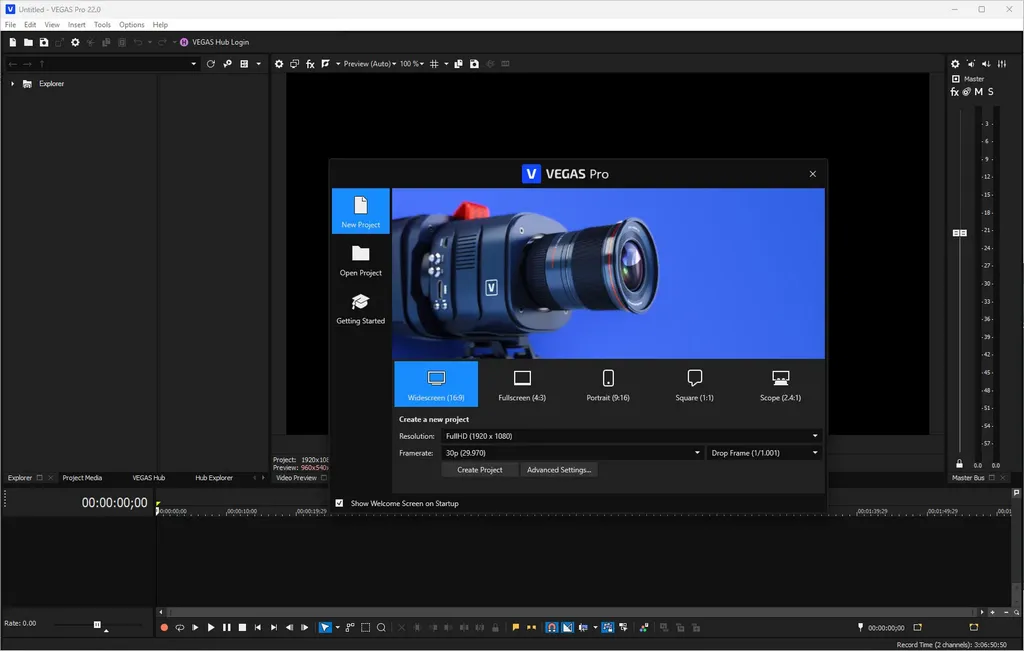Viewport: 1024px width, 651px height.
Task: Open the Insert menu
Action: [76, 25]
